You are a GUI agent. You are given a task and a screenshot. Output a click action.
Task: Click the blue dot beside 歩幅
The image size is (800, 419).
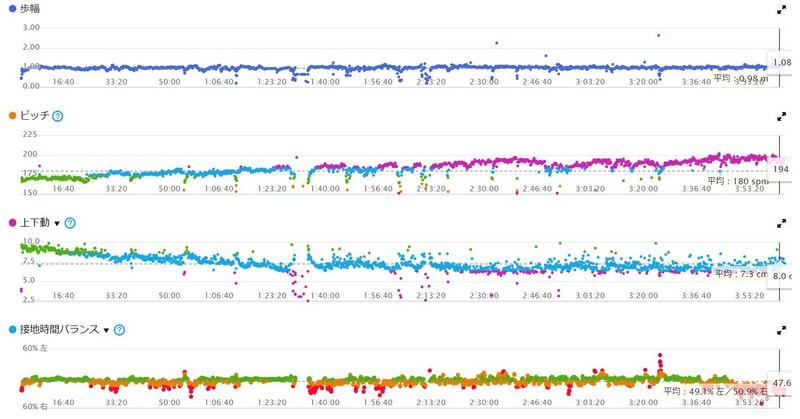coord(9,9)
